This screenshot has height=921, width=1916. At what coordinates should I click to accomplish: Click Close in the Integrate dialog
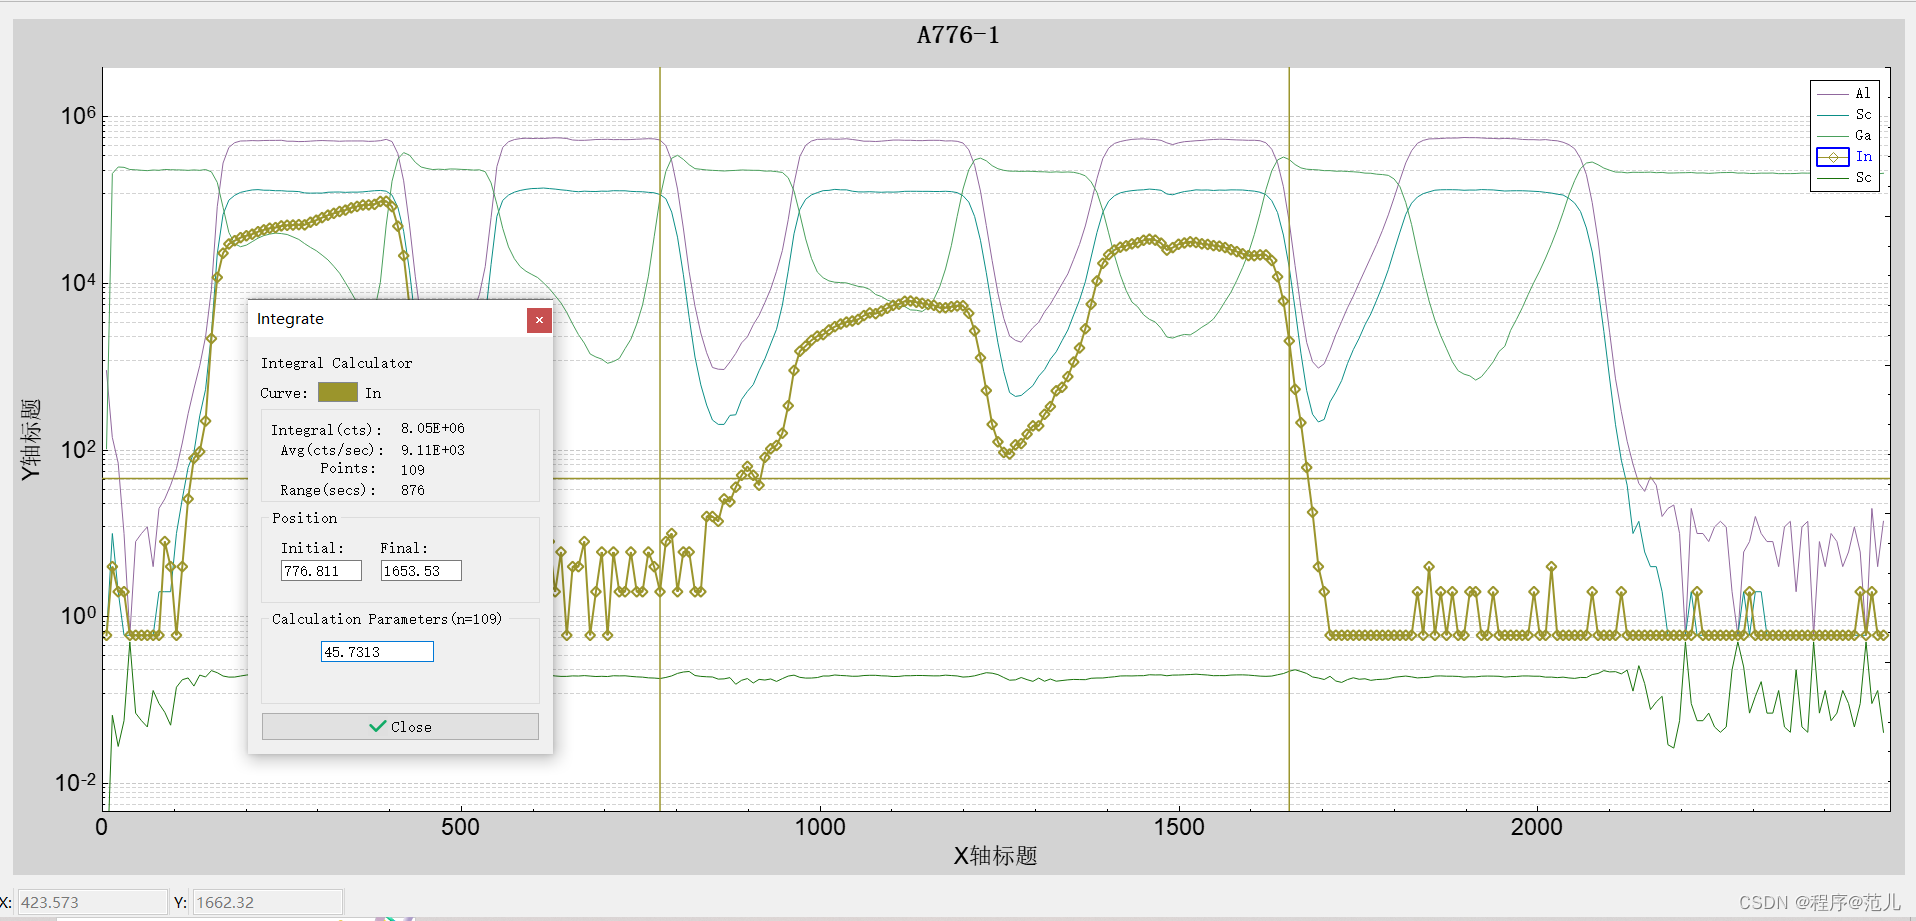point(400,726)
